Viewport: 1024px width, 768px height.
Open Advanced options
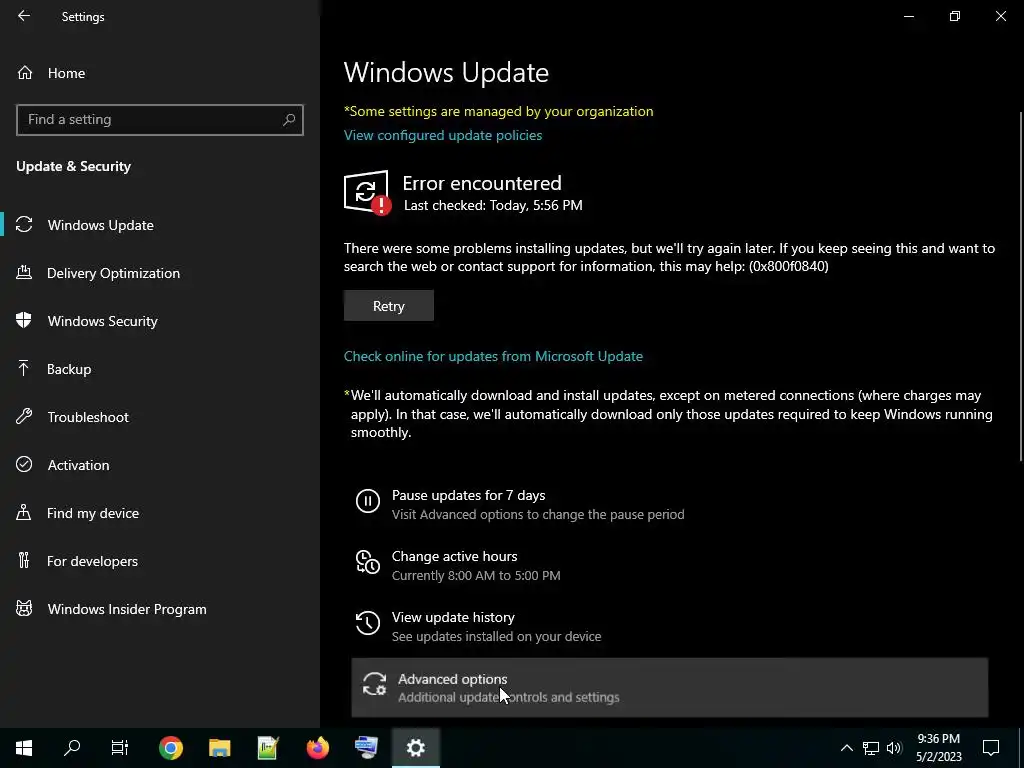[x=669, y=688]
